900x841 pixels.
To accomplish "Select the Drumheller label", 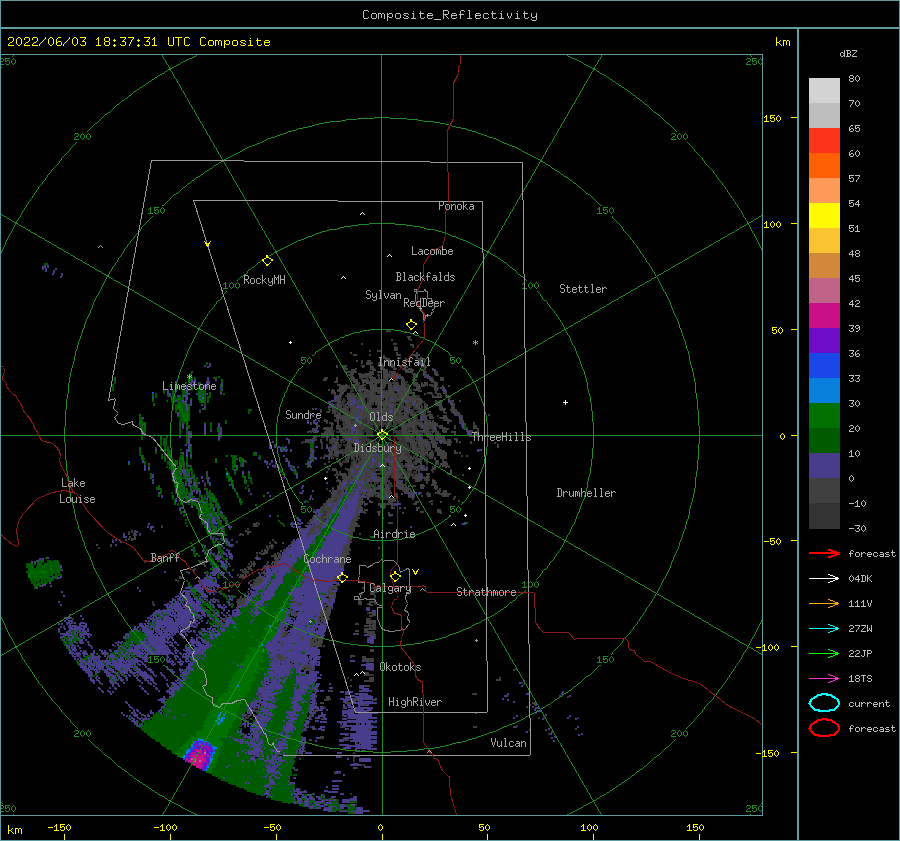I will 586,493.
